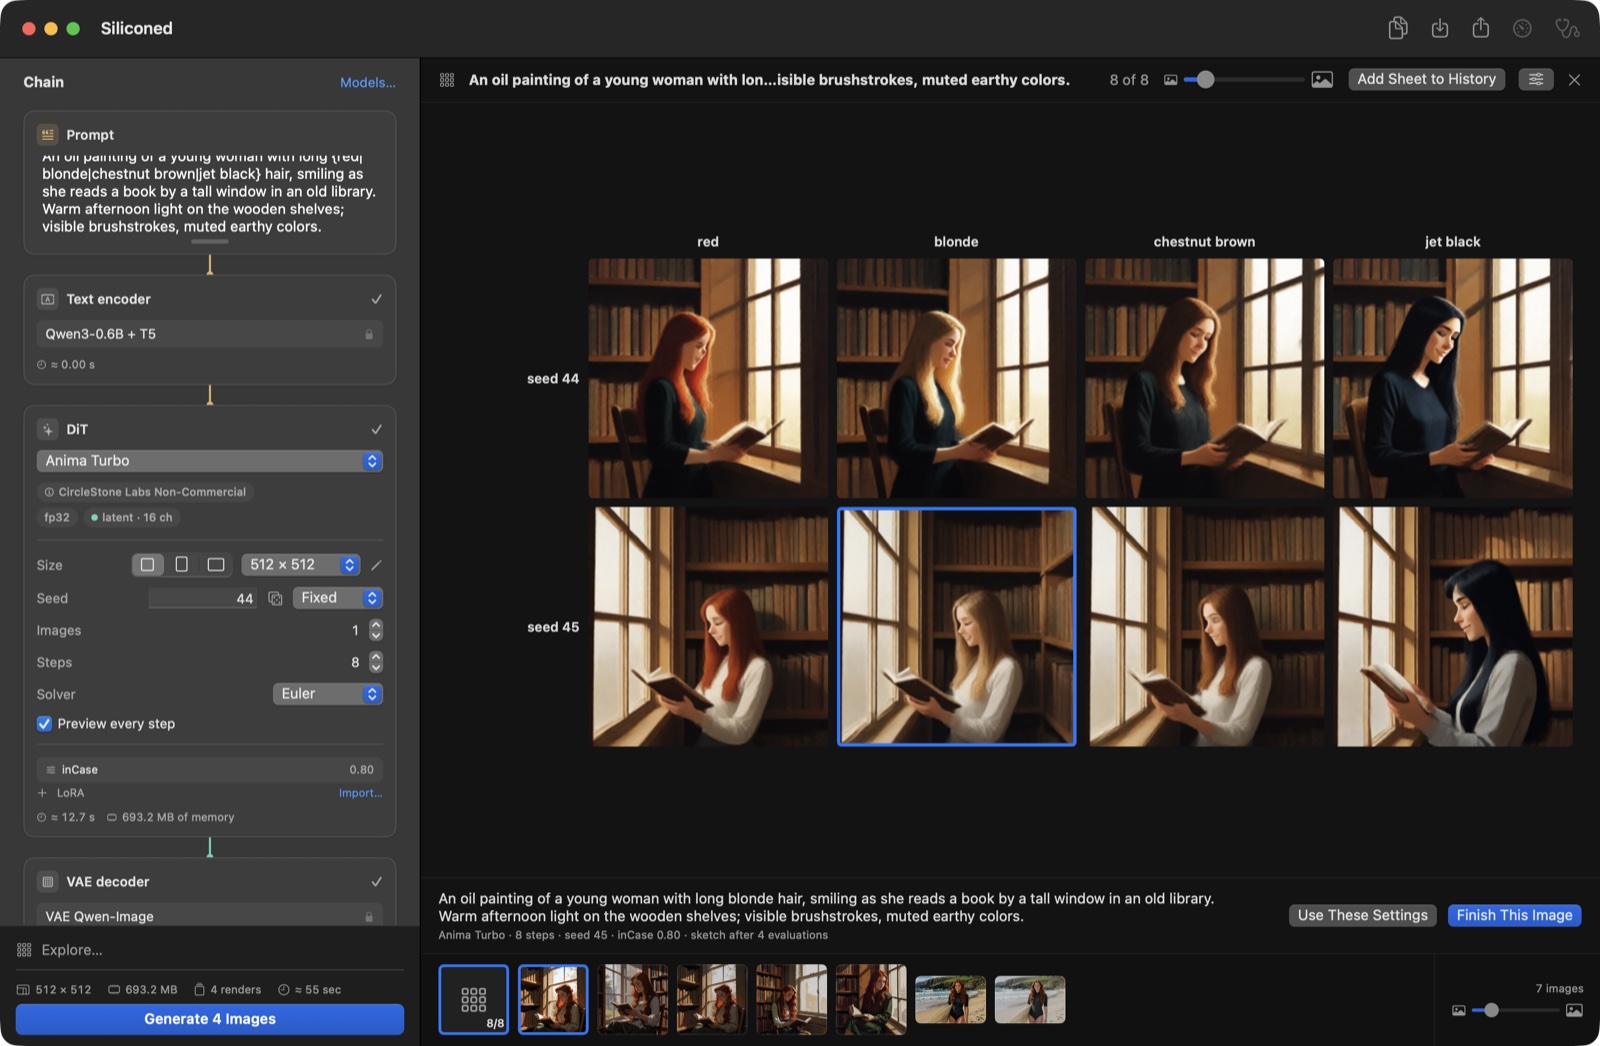Image resolution: width=1600 pixels, height=1046 pixels.
Task: Click Add Sheet to History
Action: click(1426, 79)
